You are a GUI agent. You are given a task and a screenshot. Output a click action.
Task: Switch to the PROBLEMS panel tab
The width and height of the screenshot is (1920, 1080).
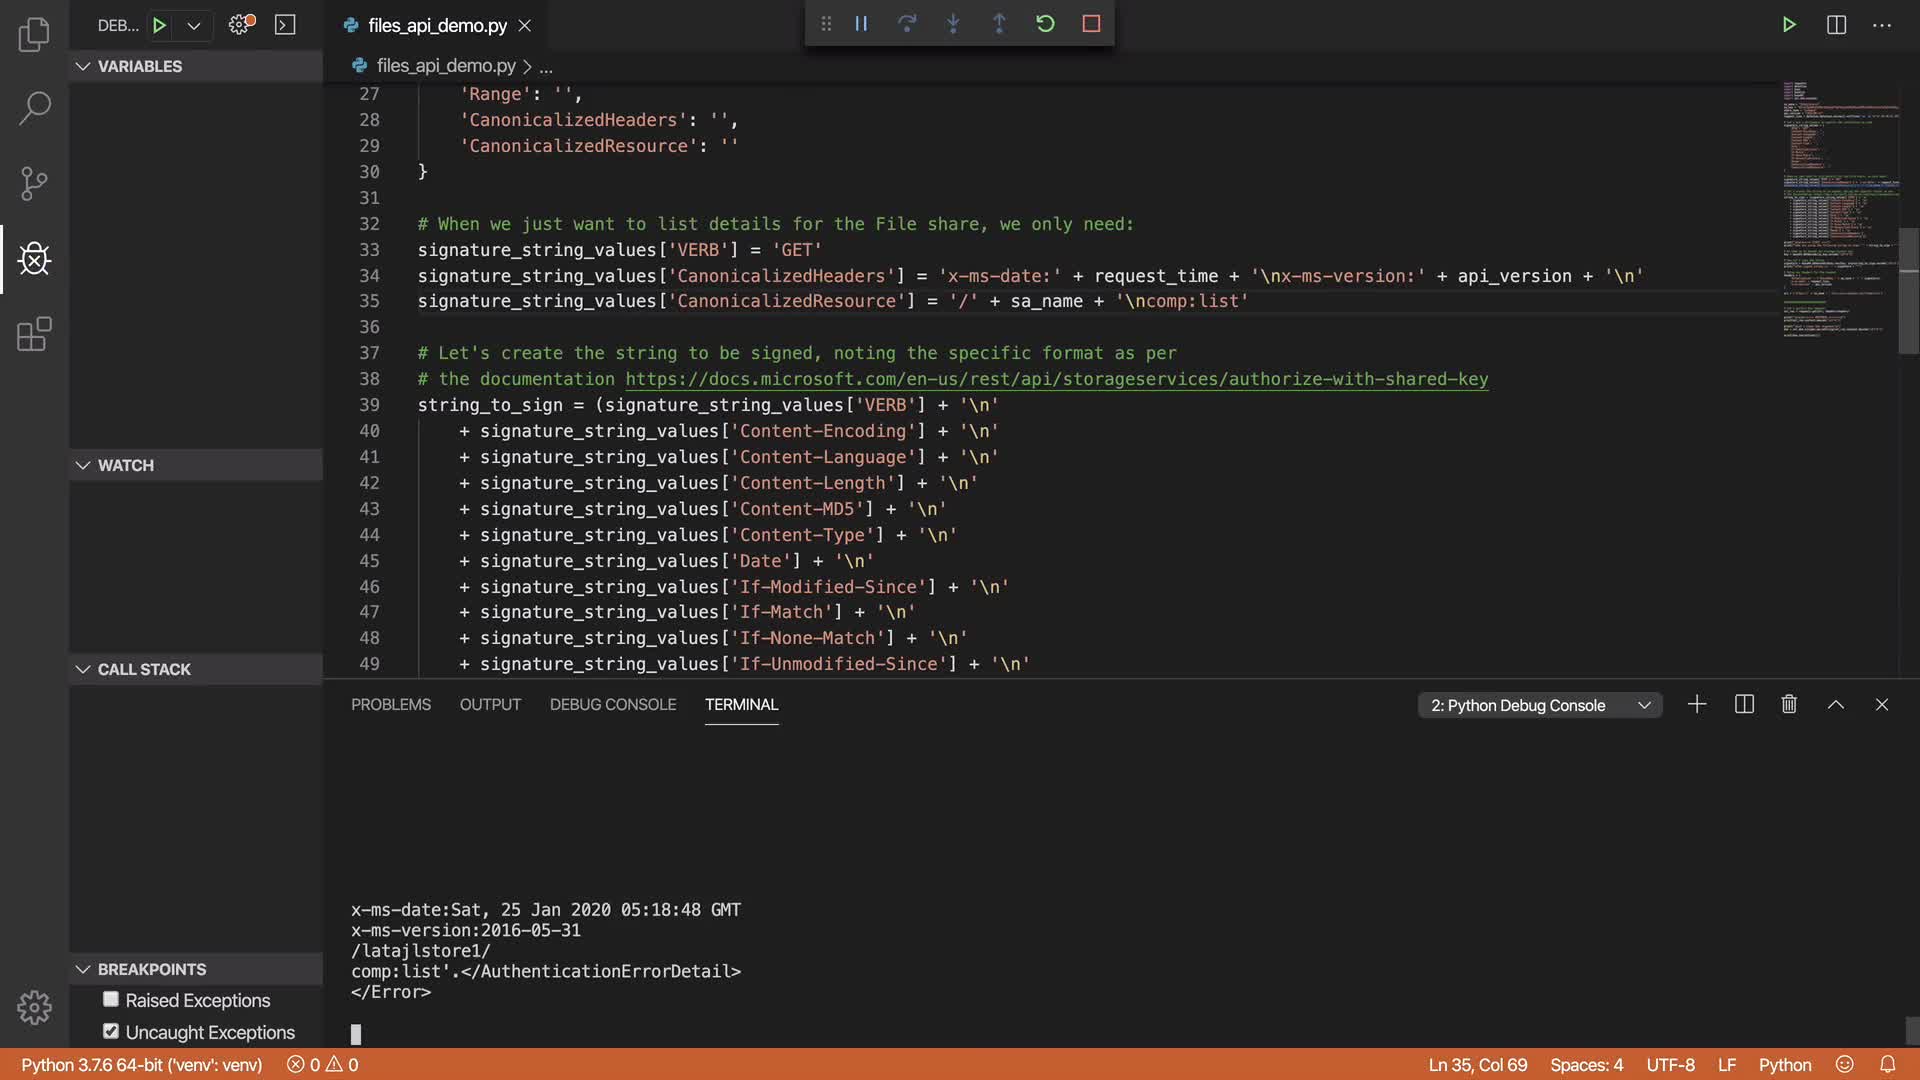tap(390, 705)
